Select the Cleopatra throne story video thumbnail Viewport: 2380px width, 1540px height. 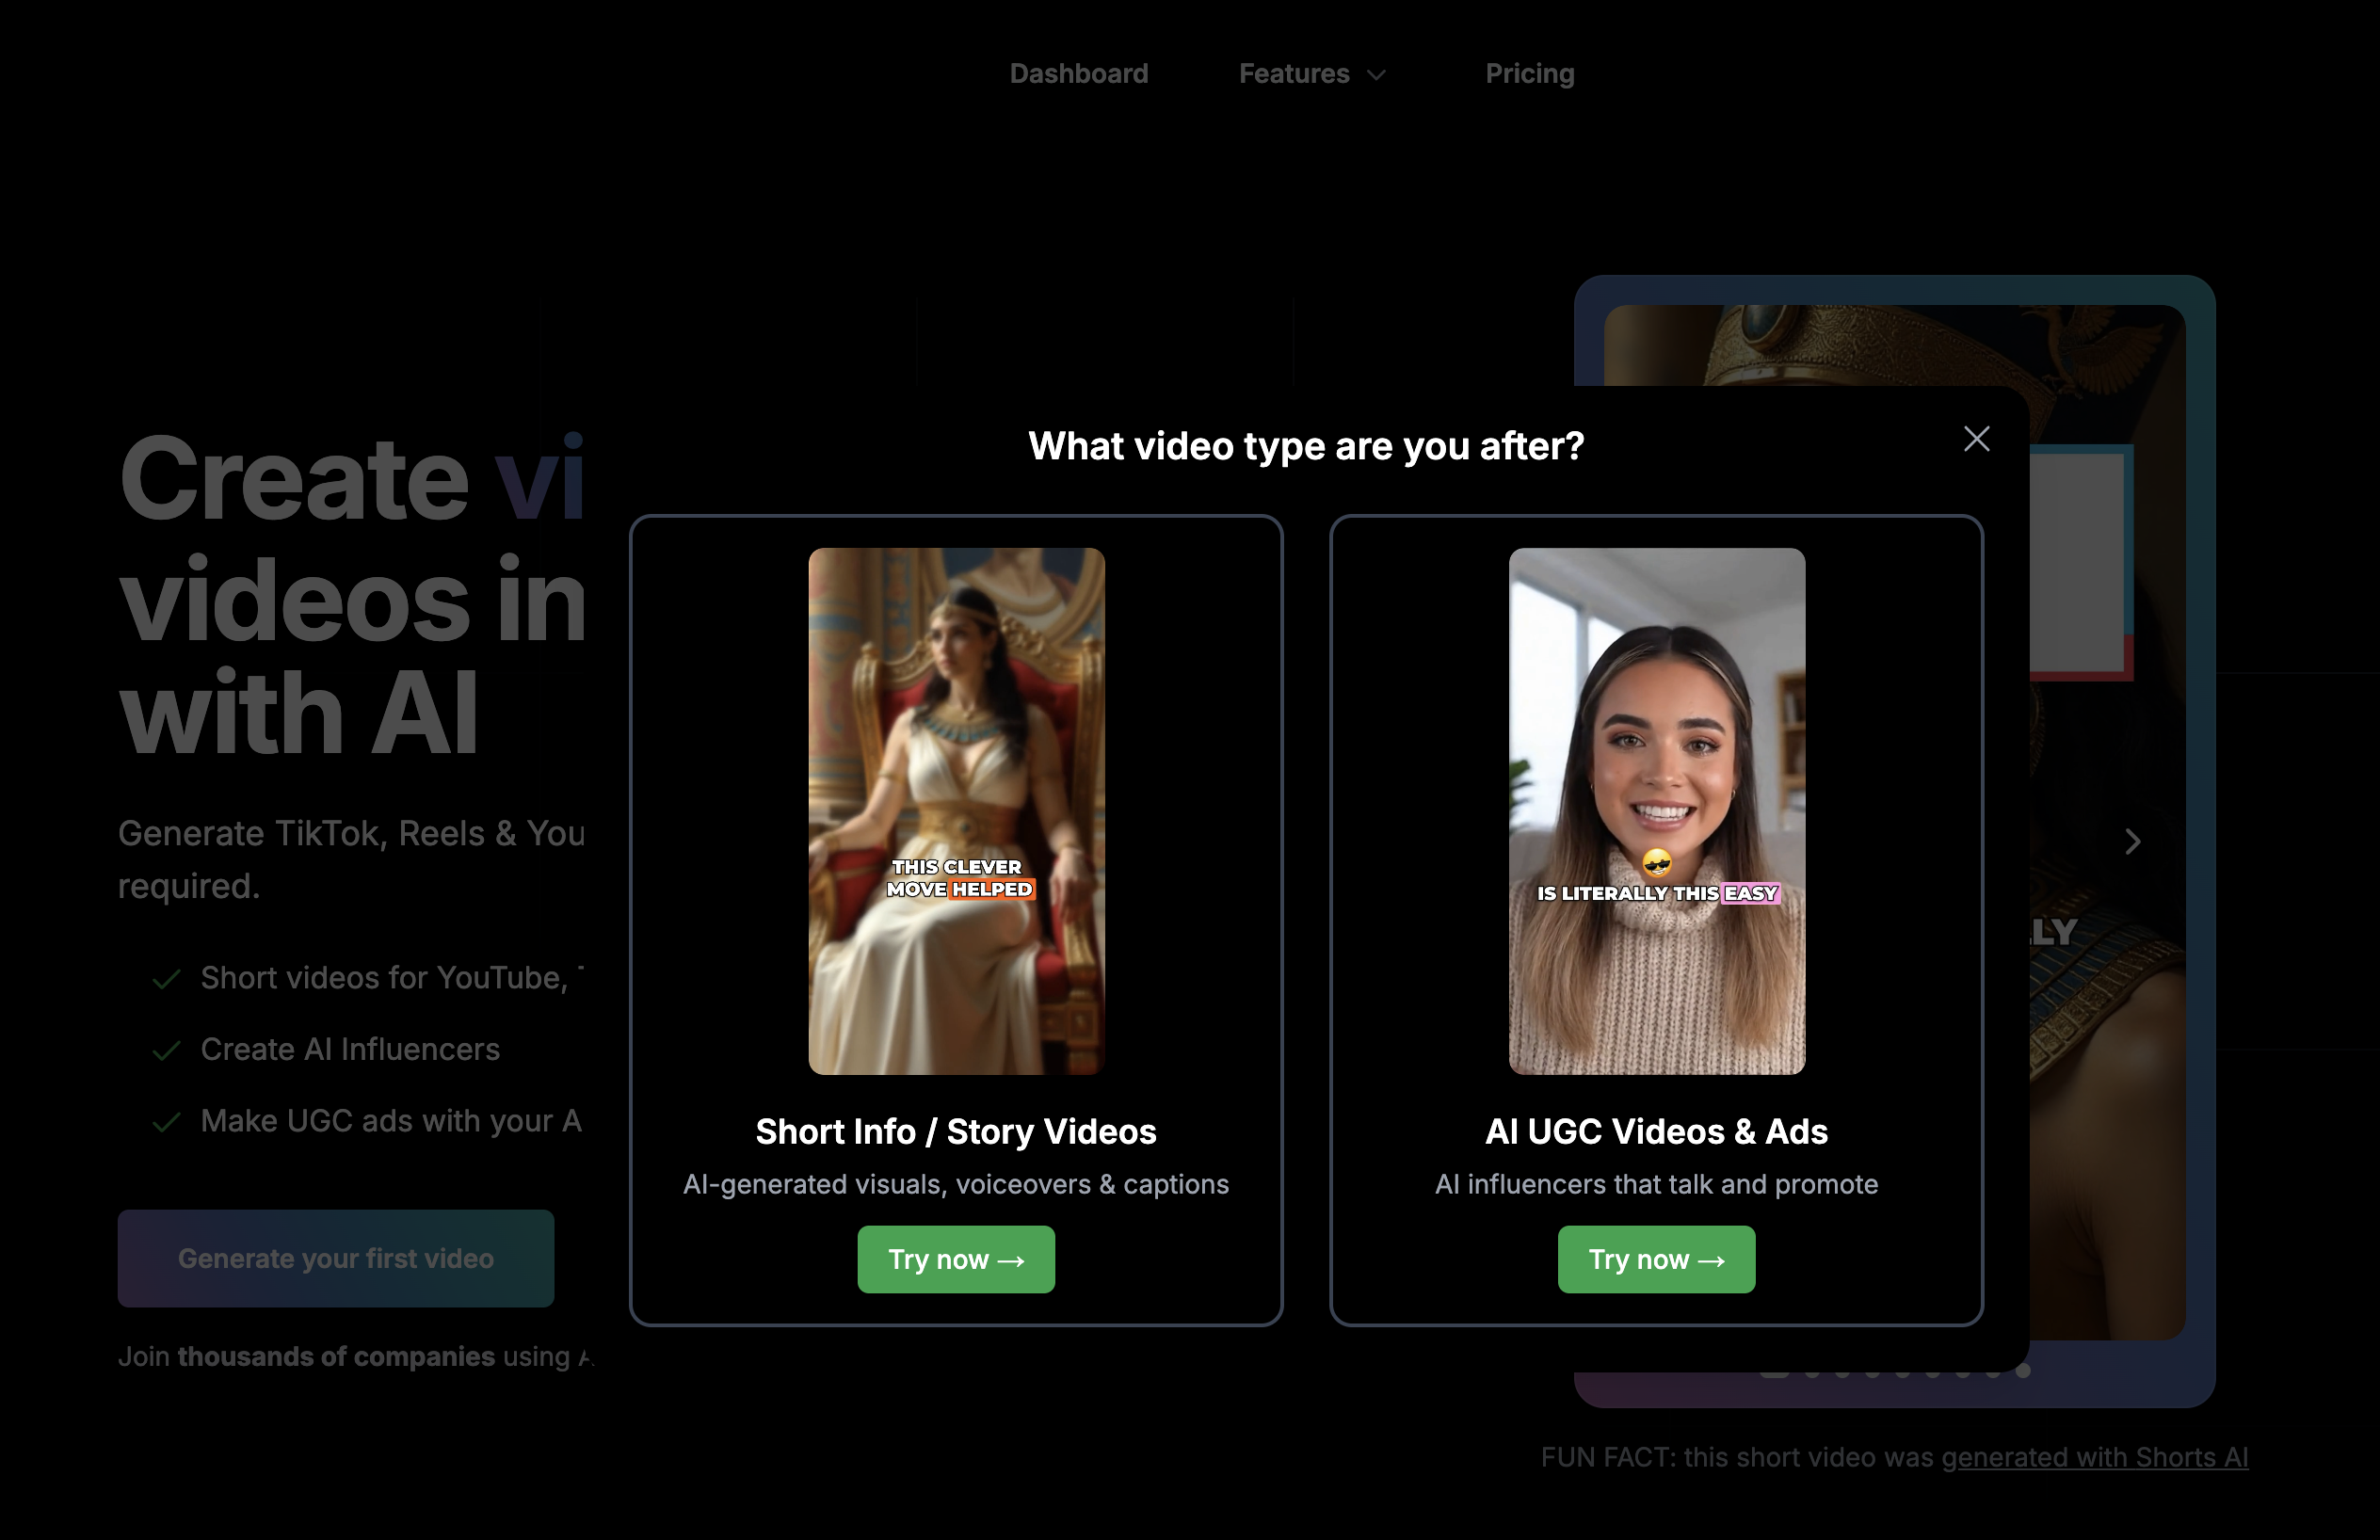(956, 811)
